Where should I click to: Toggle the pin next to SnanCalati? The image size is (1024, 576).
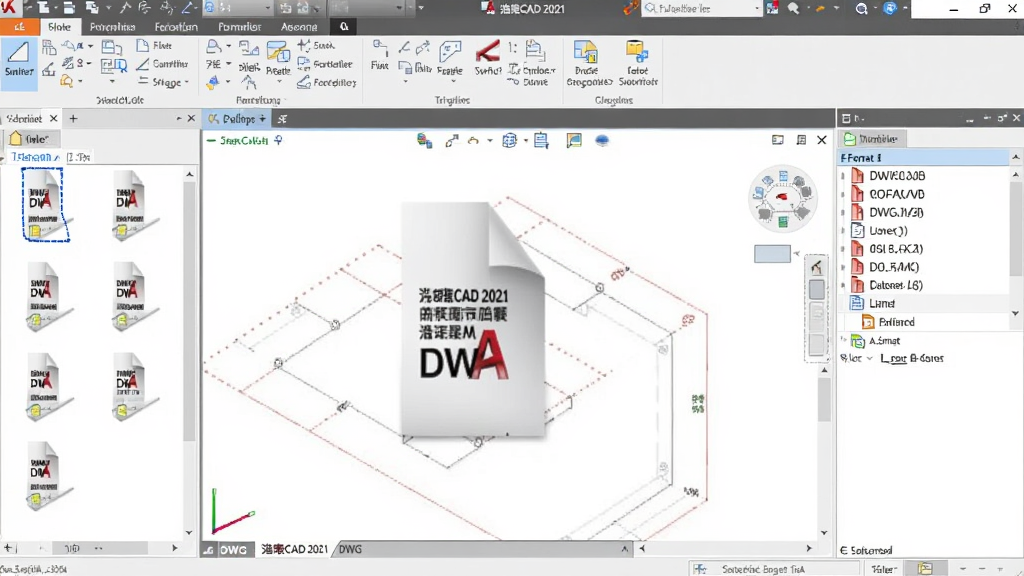pyautogui.click(x=278, y=140)
